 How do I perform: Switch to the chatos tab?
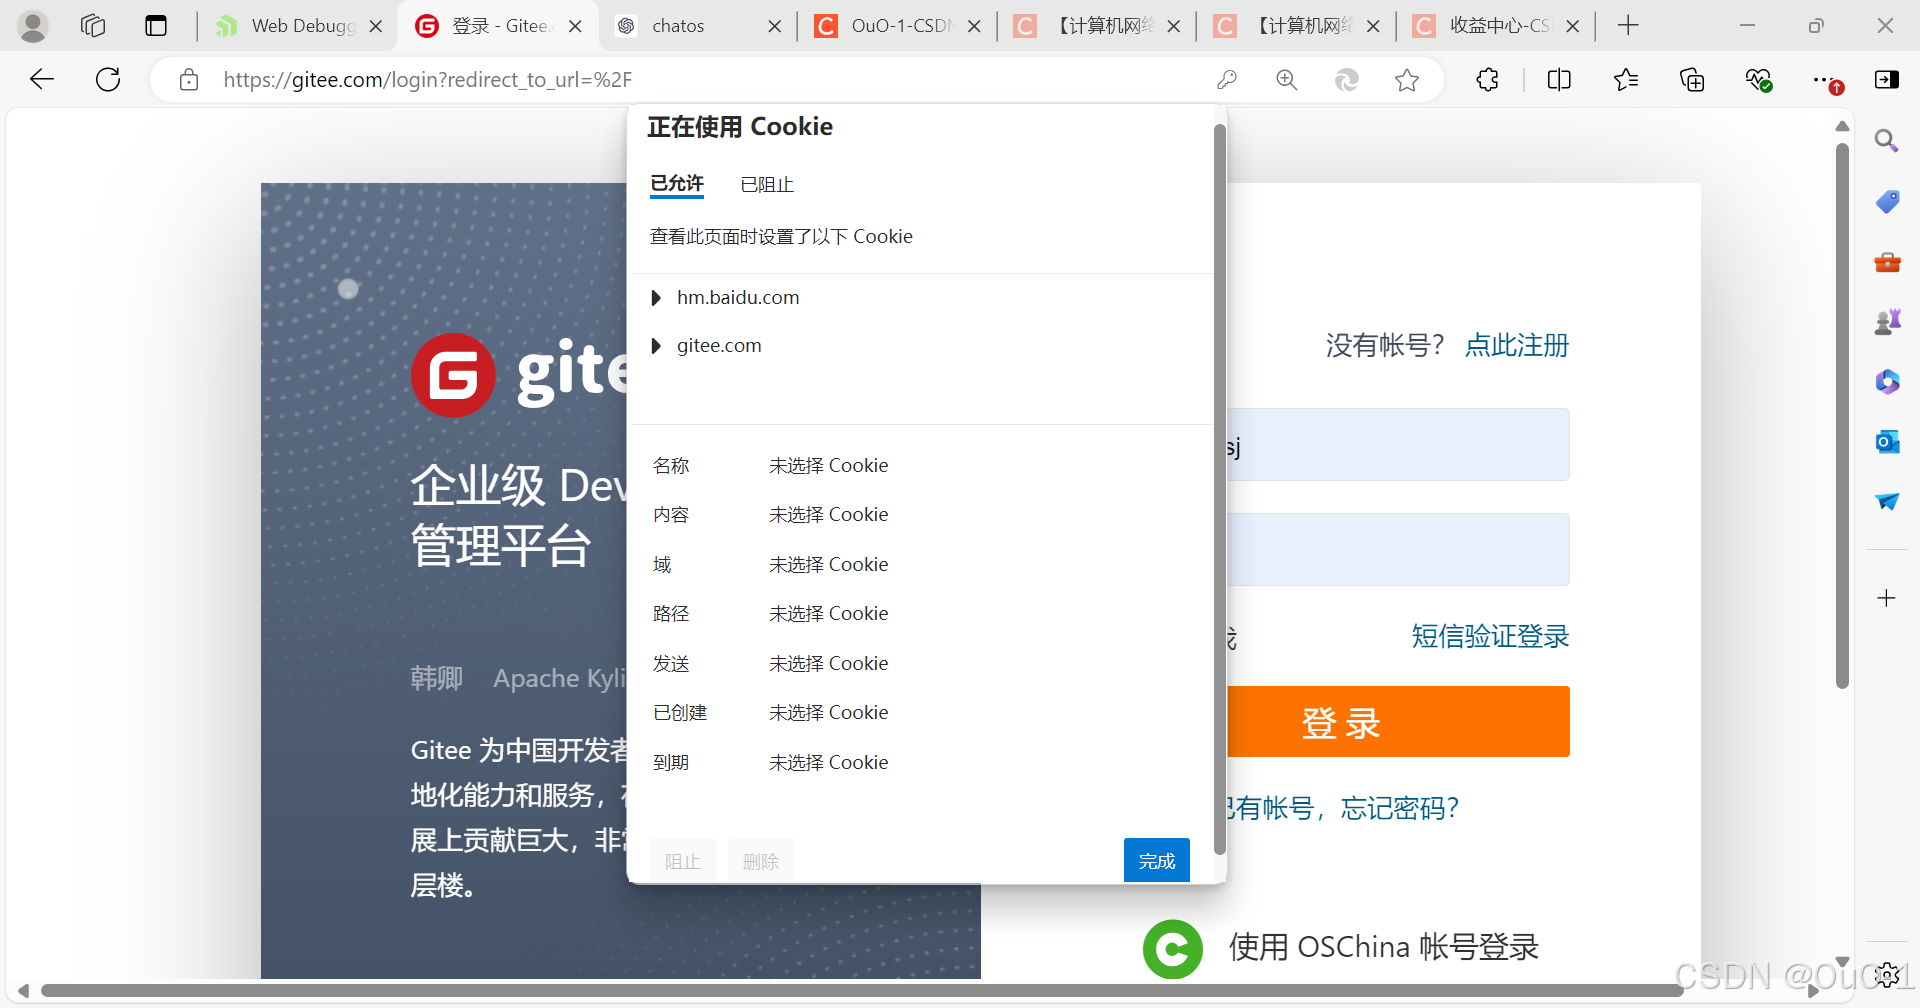[697, 26]
